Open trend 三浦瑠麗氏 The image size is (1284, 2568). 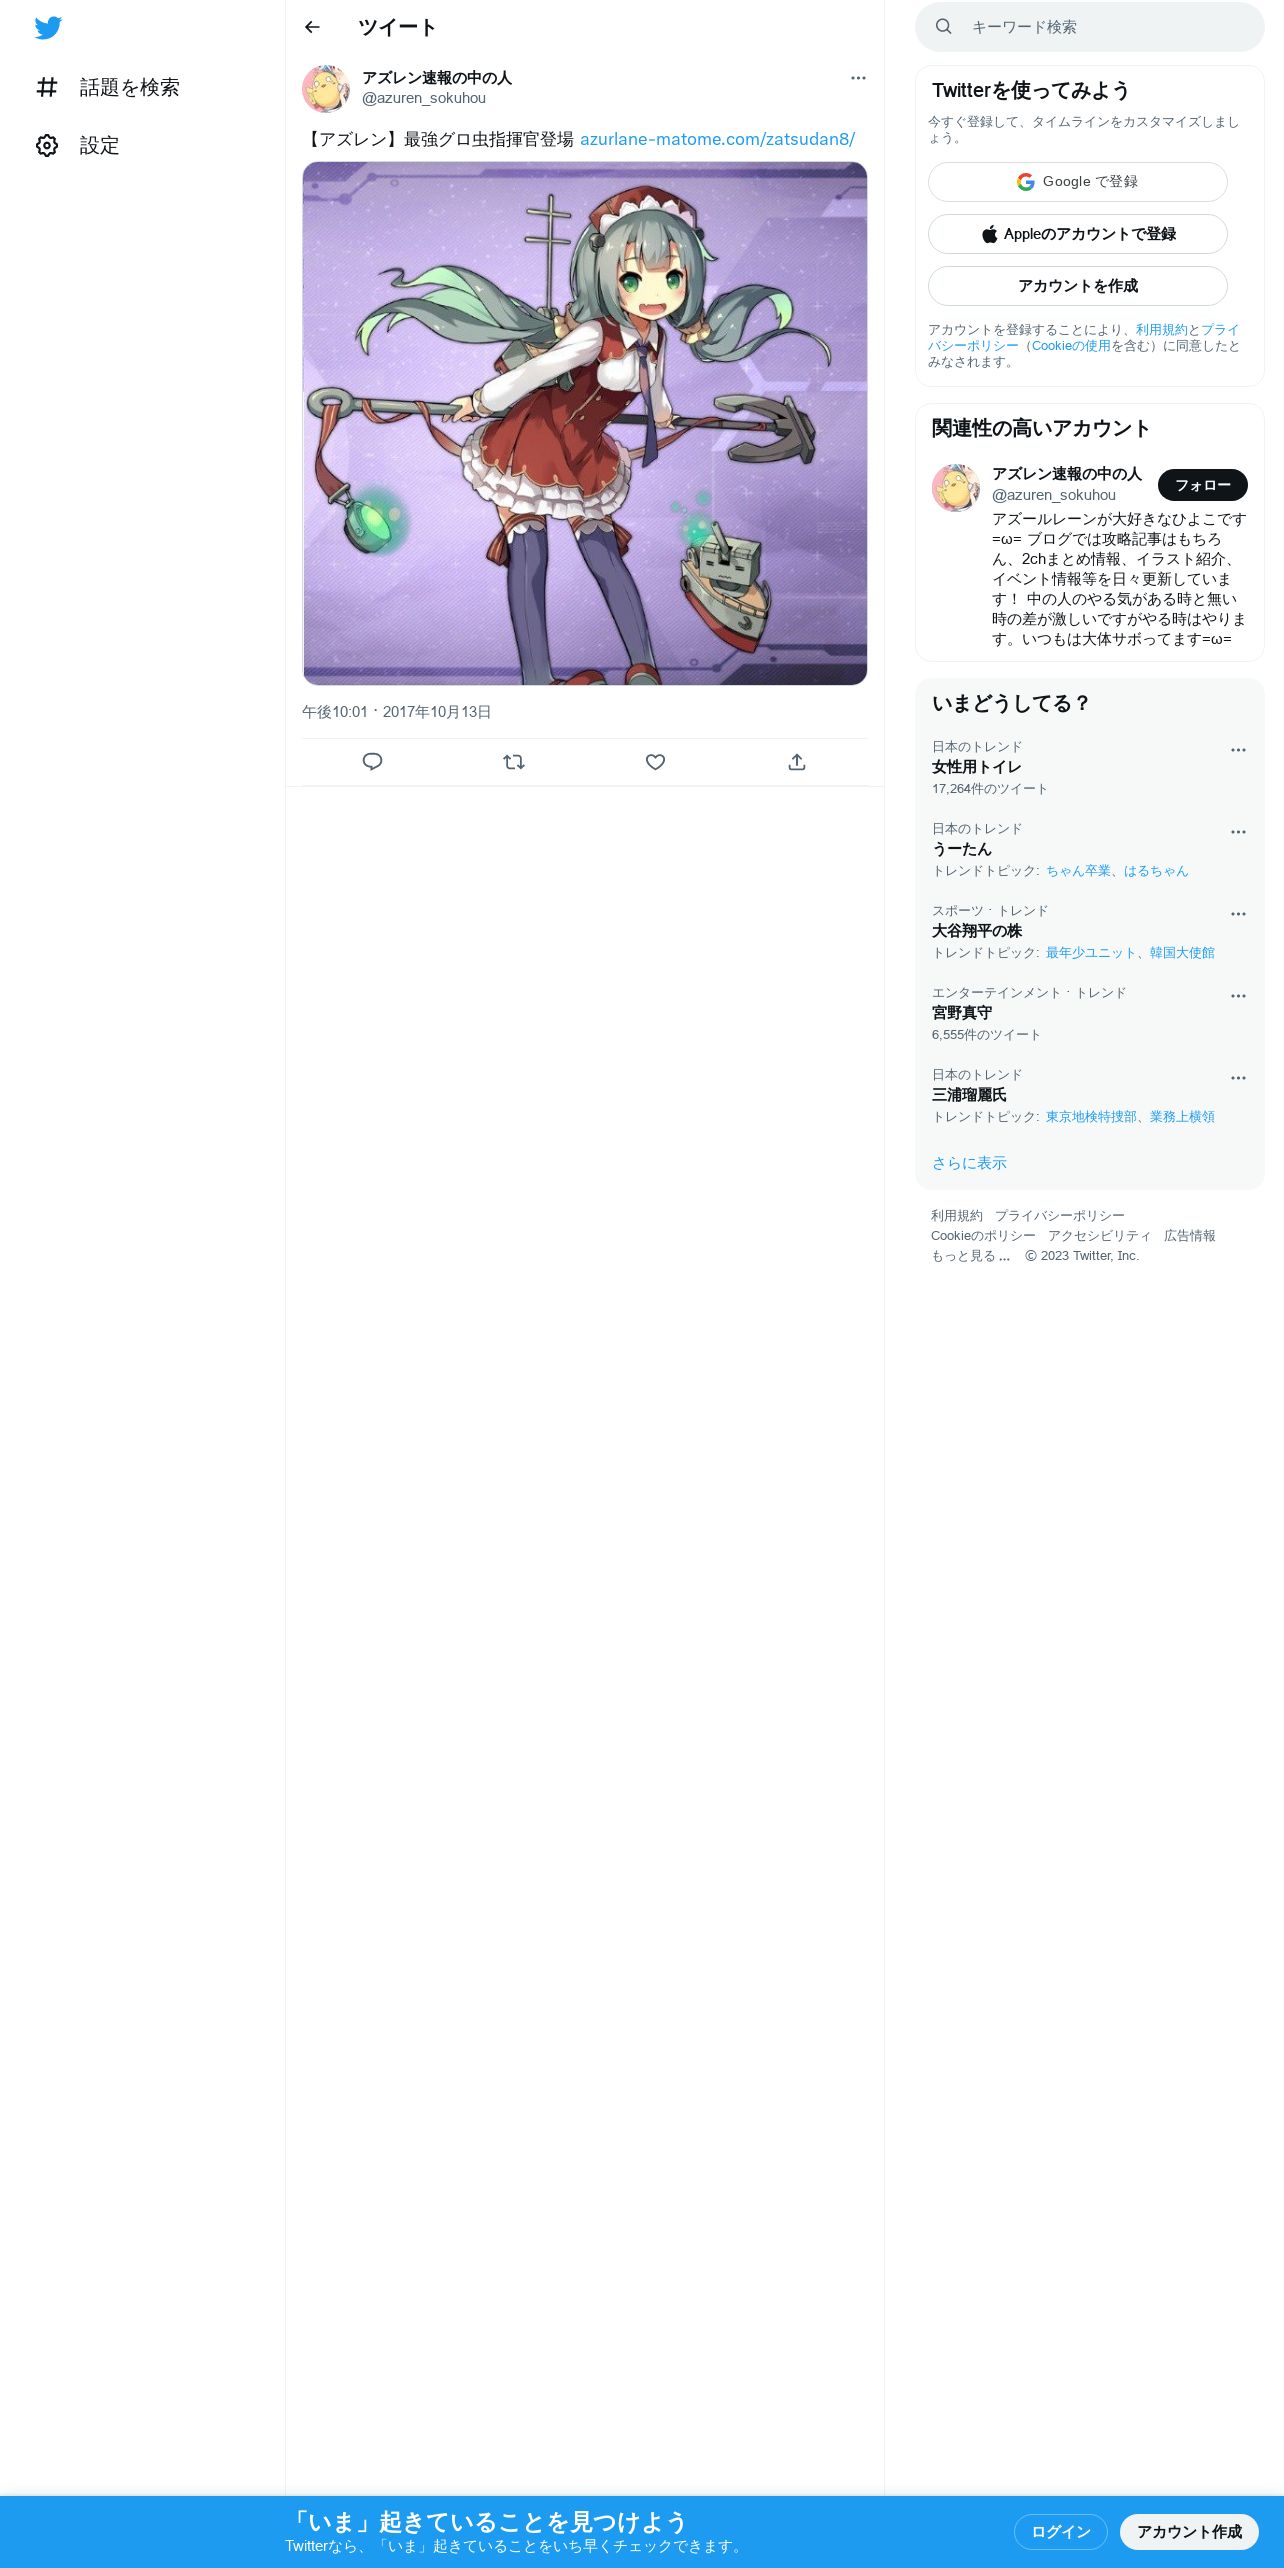click(x=969, y=1095)
